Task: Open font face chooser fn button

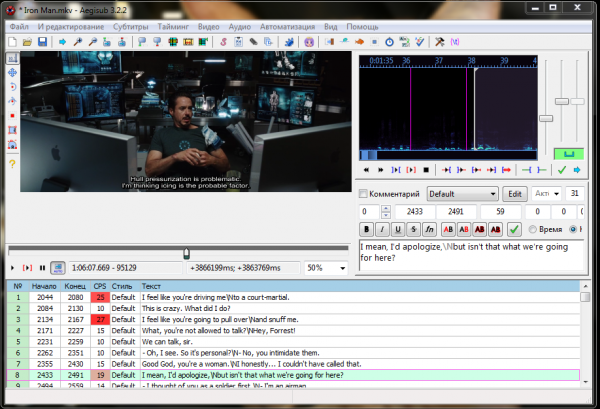Action: [429, 229]
